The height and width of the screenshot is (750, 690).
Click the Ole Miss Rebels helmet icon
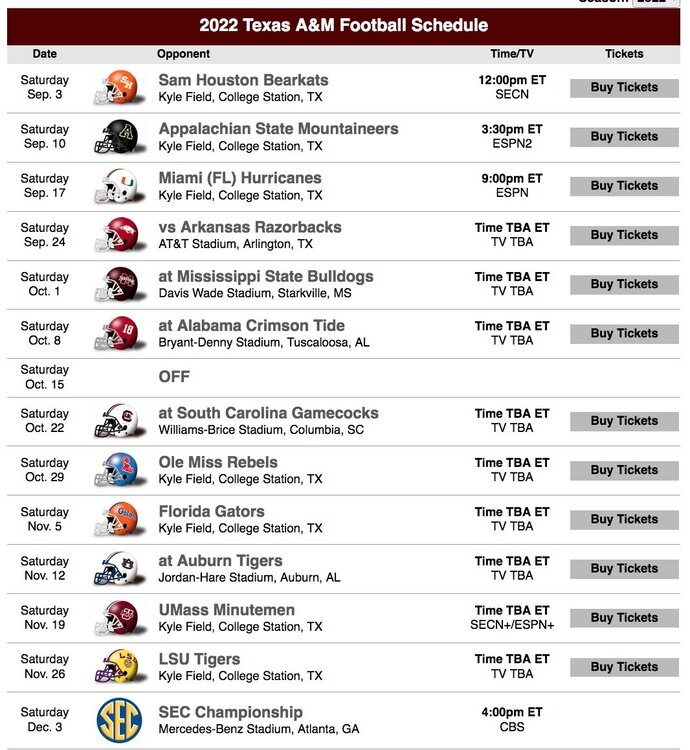point(116,470)
